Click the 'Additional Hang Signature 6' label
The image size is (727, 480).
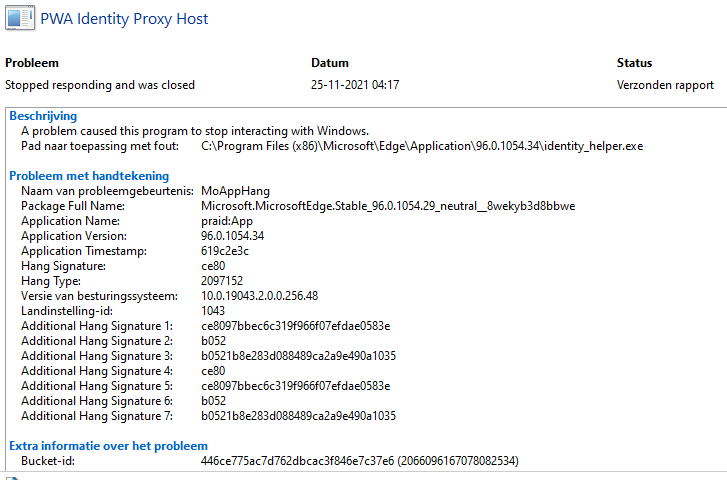97,401
